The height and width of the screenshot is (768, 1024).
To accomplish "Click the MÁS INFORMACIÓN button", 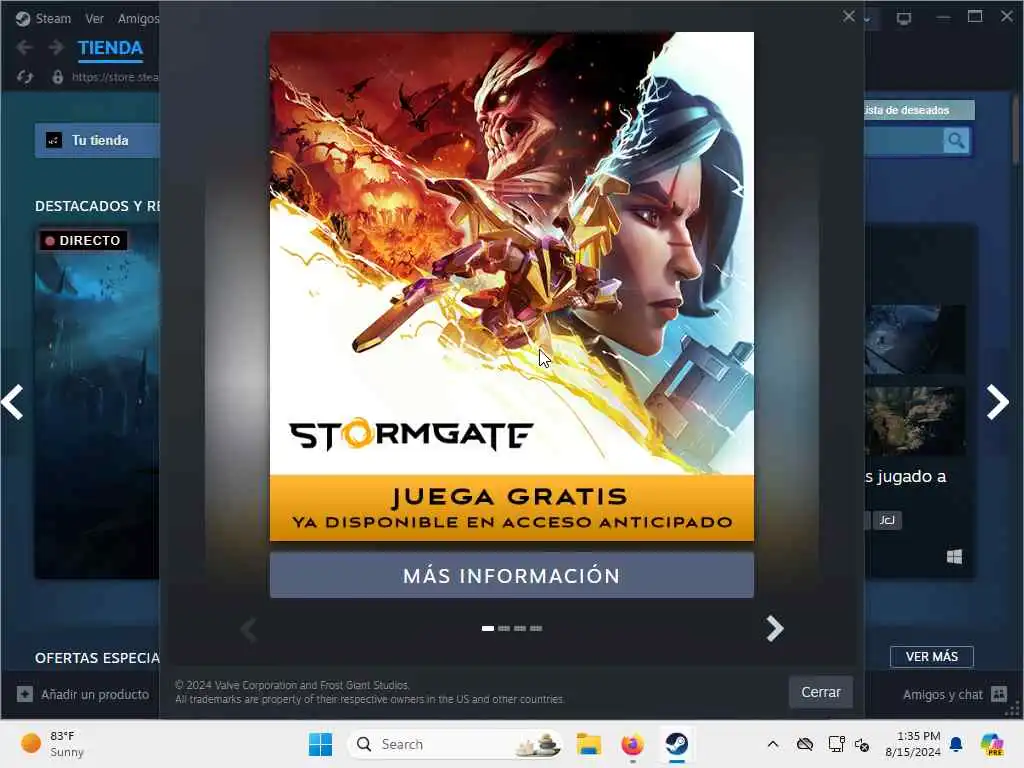I will pyautogui.click(x=511, y=575).
